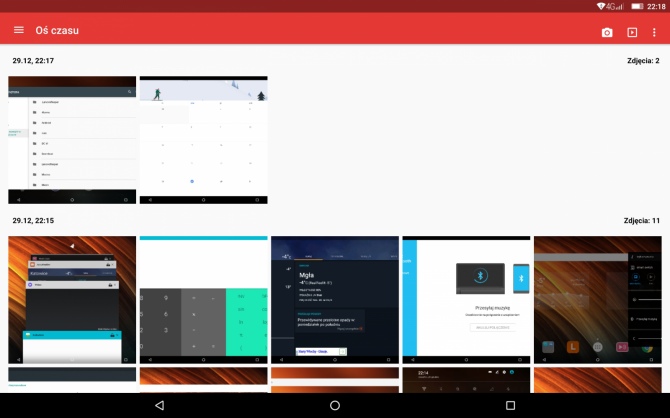Select the 'Oś czasu' title

[x=57, y=31]
